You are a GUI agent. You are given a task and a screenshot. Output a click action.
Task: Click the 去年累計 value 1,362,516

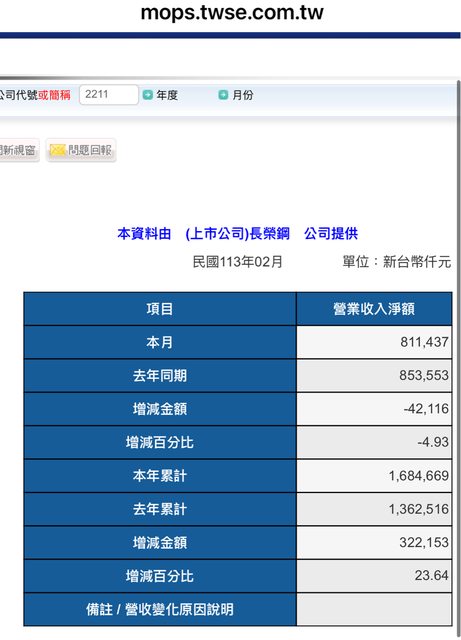click(419, 509)
